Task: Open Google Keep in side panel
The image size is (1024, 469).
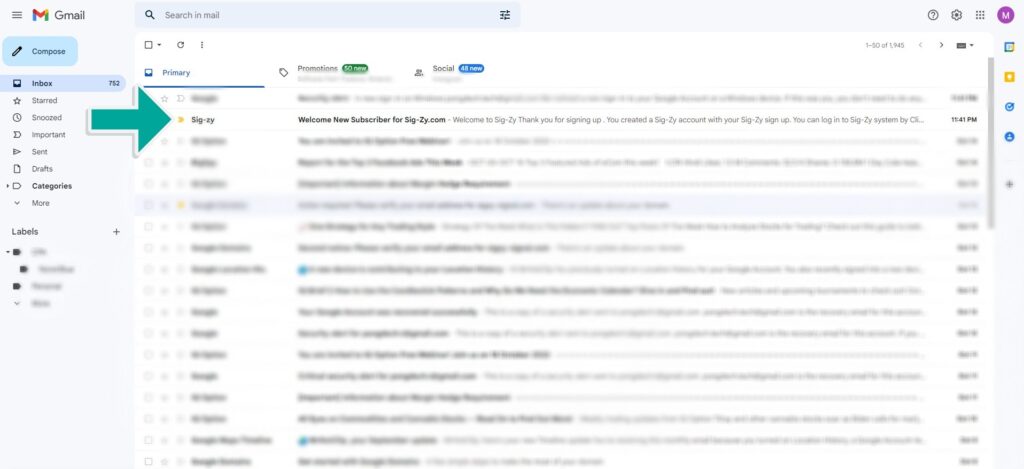Action: click(x=1009, y=76)
